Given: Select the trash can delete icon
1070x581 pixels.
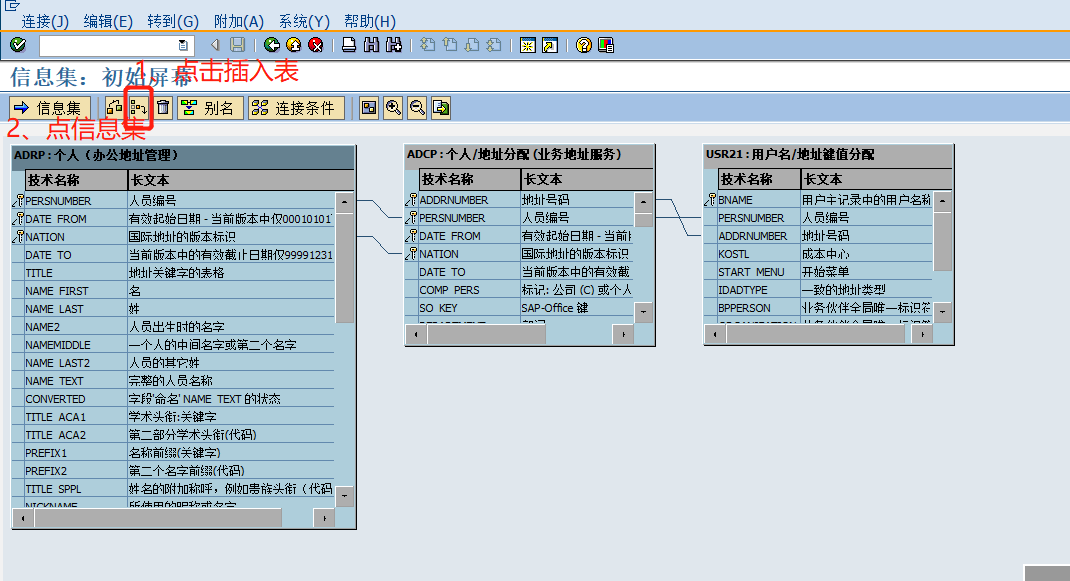Looking at the screenshot, I should click(164, 106).
